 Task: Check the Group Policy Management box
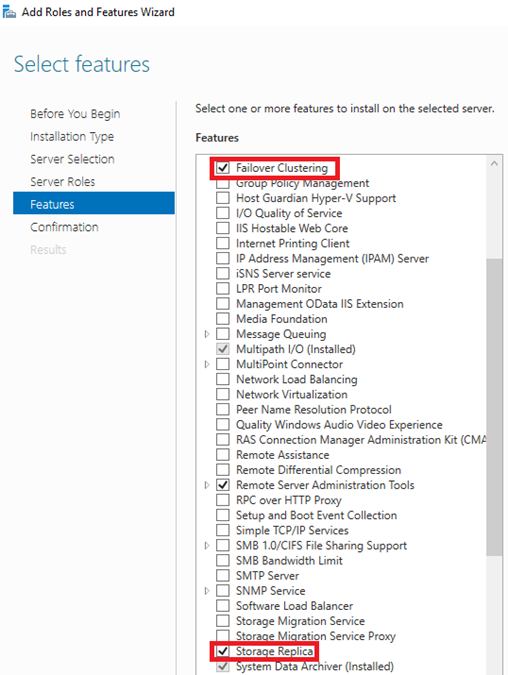(223, 184)
